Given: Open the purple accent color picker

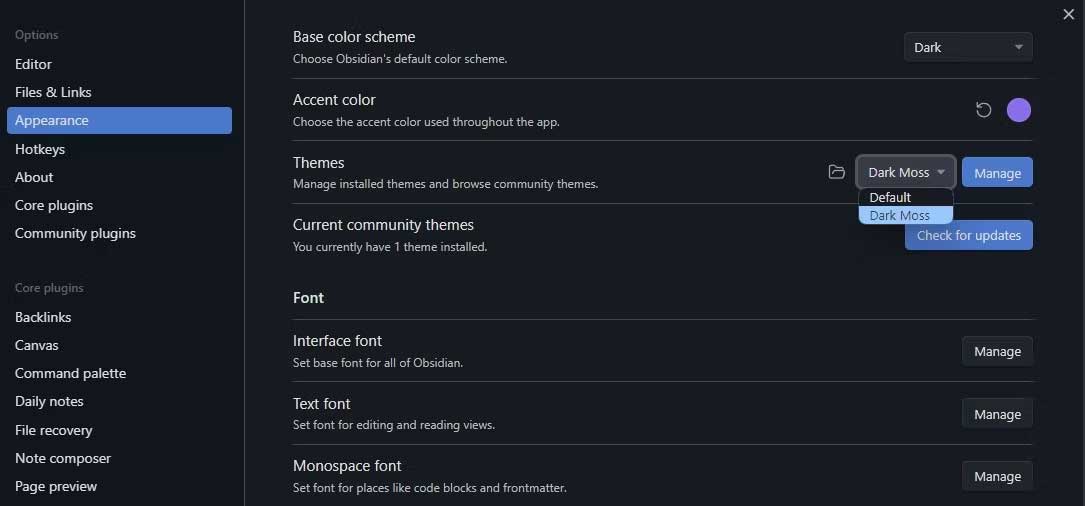Looking at the screenshot, I should pos(1018,110).
